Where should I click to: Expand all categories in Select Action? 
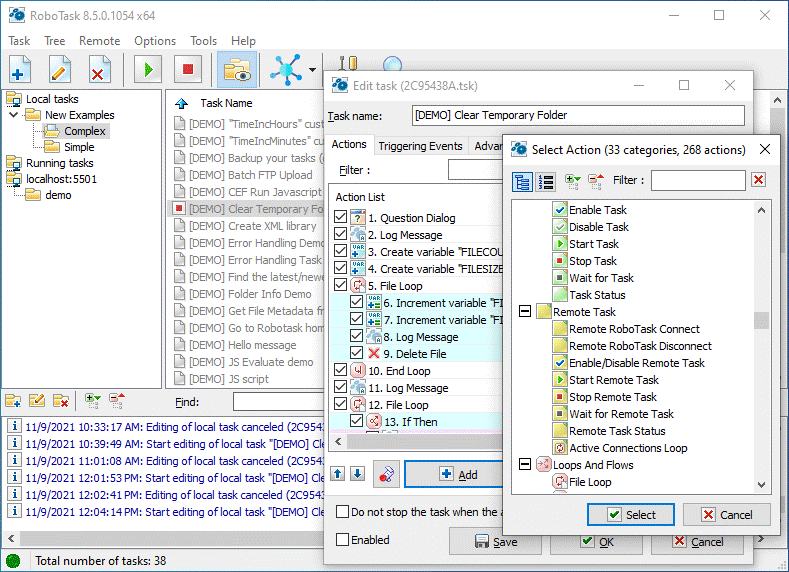click(572, 181)
